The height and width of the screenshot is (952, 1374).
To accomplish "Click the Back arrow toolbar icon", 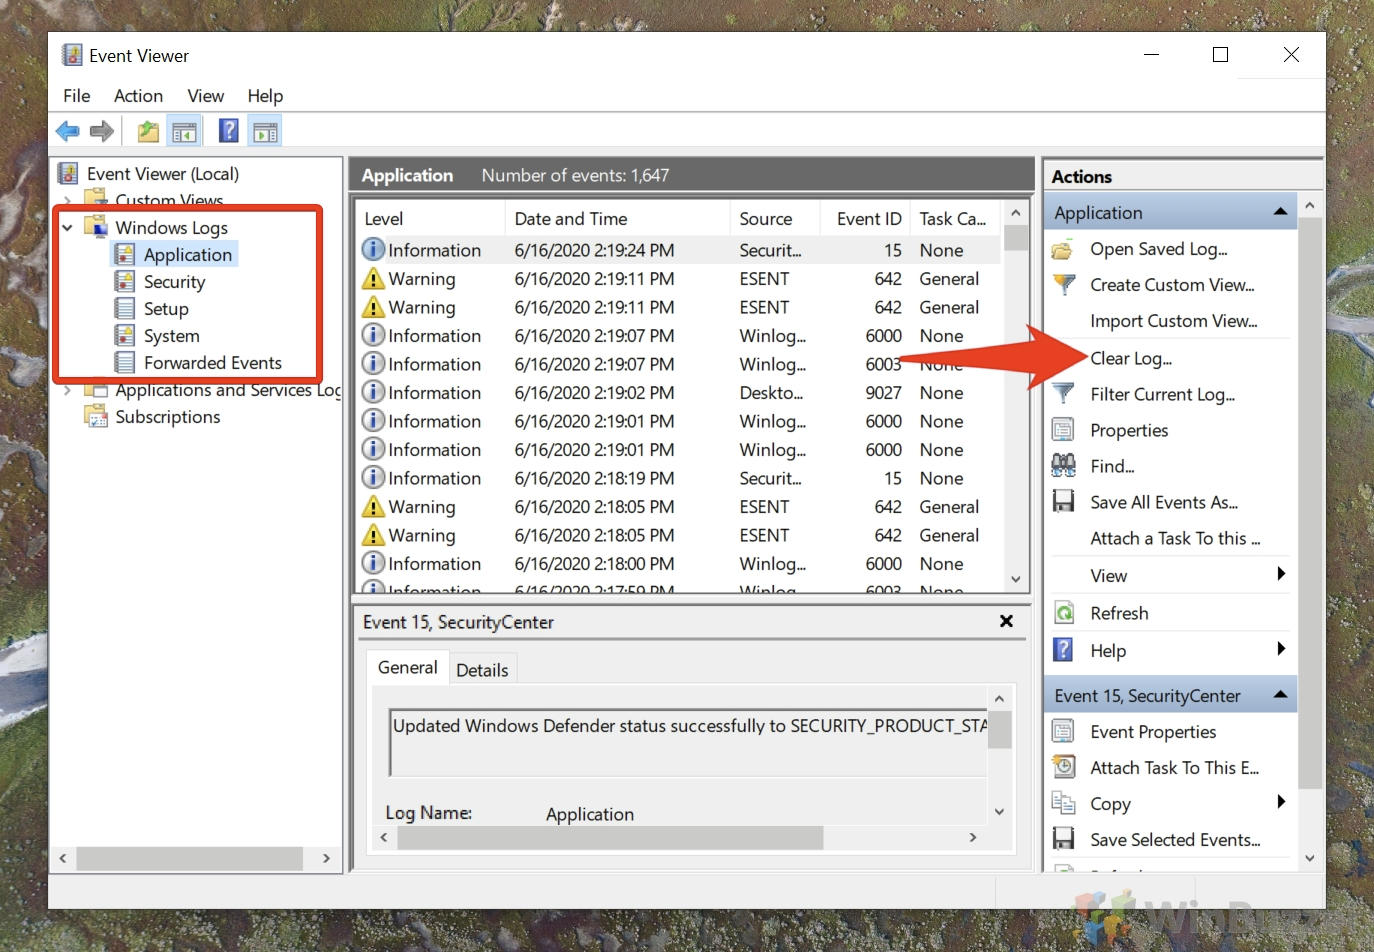I will pyautogui.click(x=68, y=131).
